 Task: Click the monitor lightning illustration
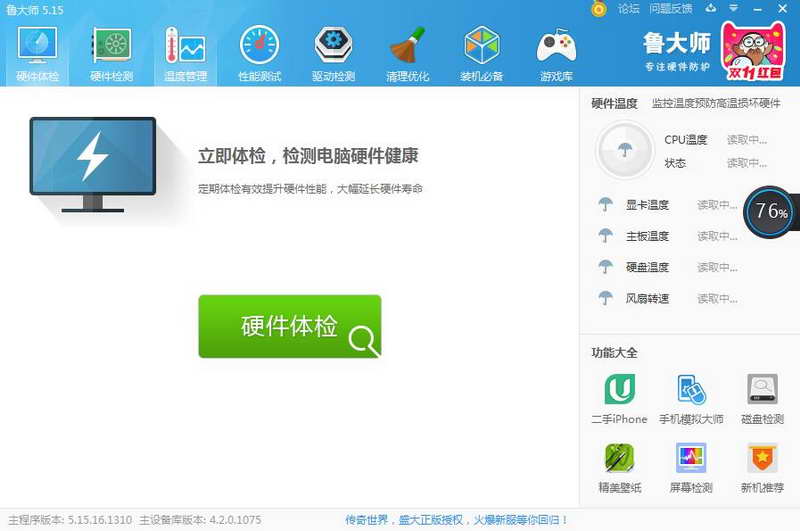(x=93, y=164)
